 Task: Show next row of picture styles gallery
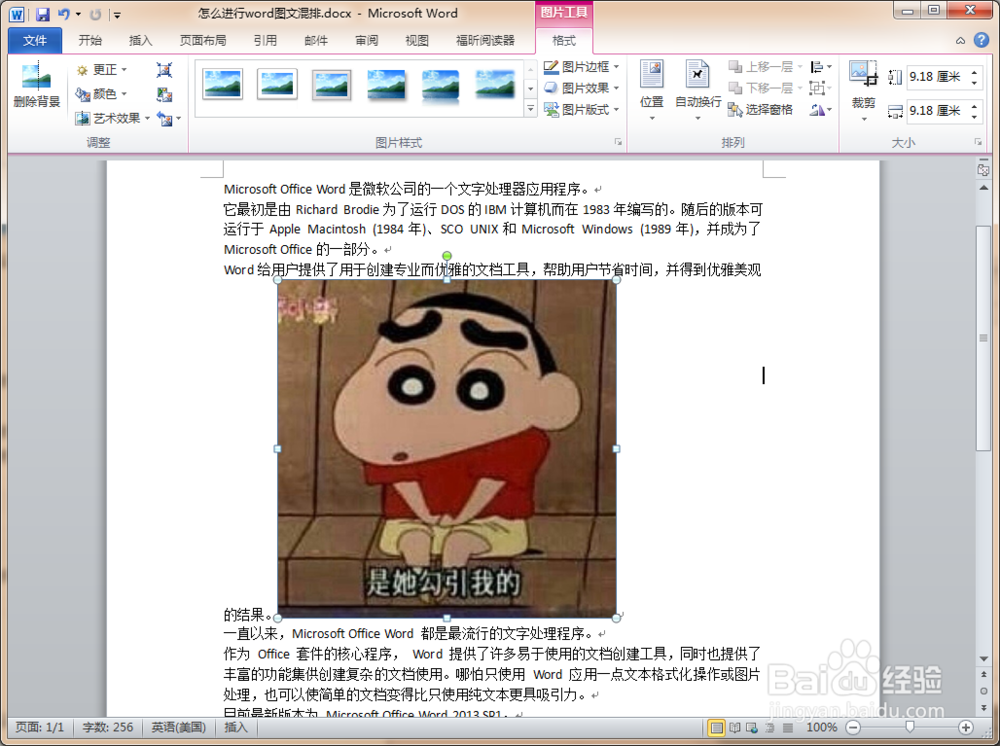click(531, 89)
